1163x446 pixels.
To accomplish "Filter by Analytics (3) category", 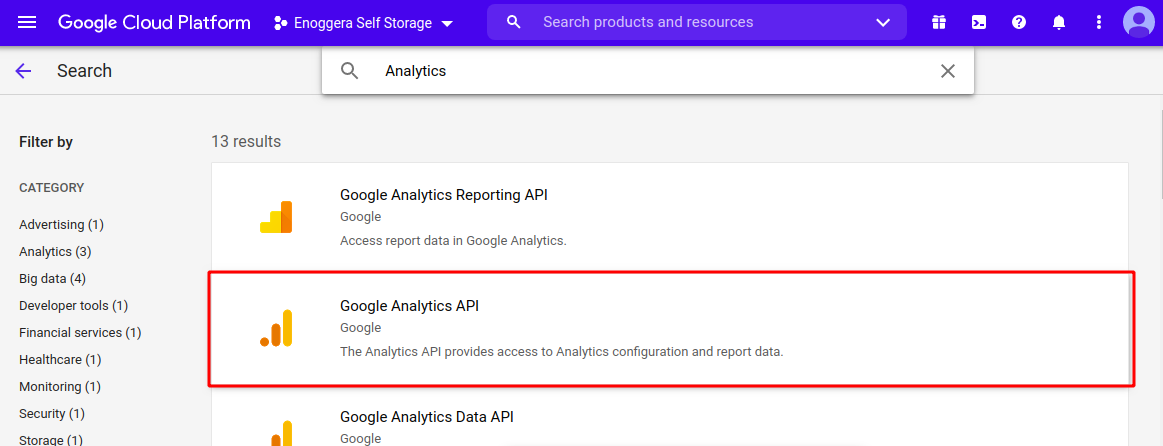I will [x=56, y=252].
